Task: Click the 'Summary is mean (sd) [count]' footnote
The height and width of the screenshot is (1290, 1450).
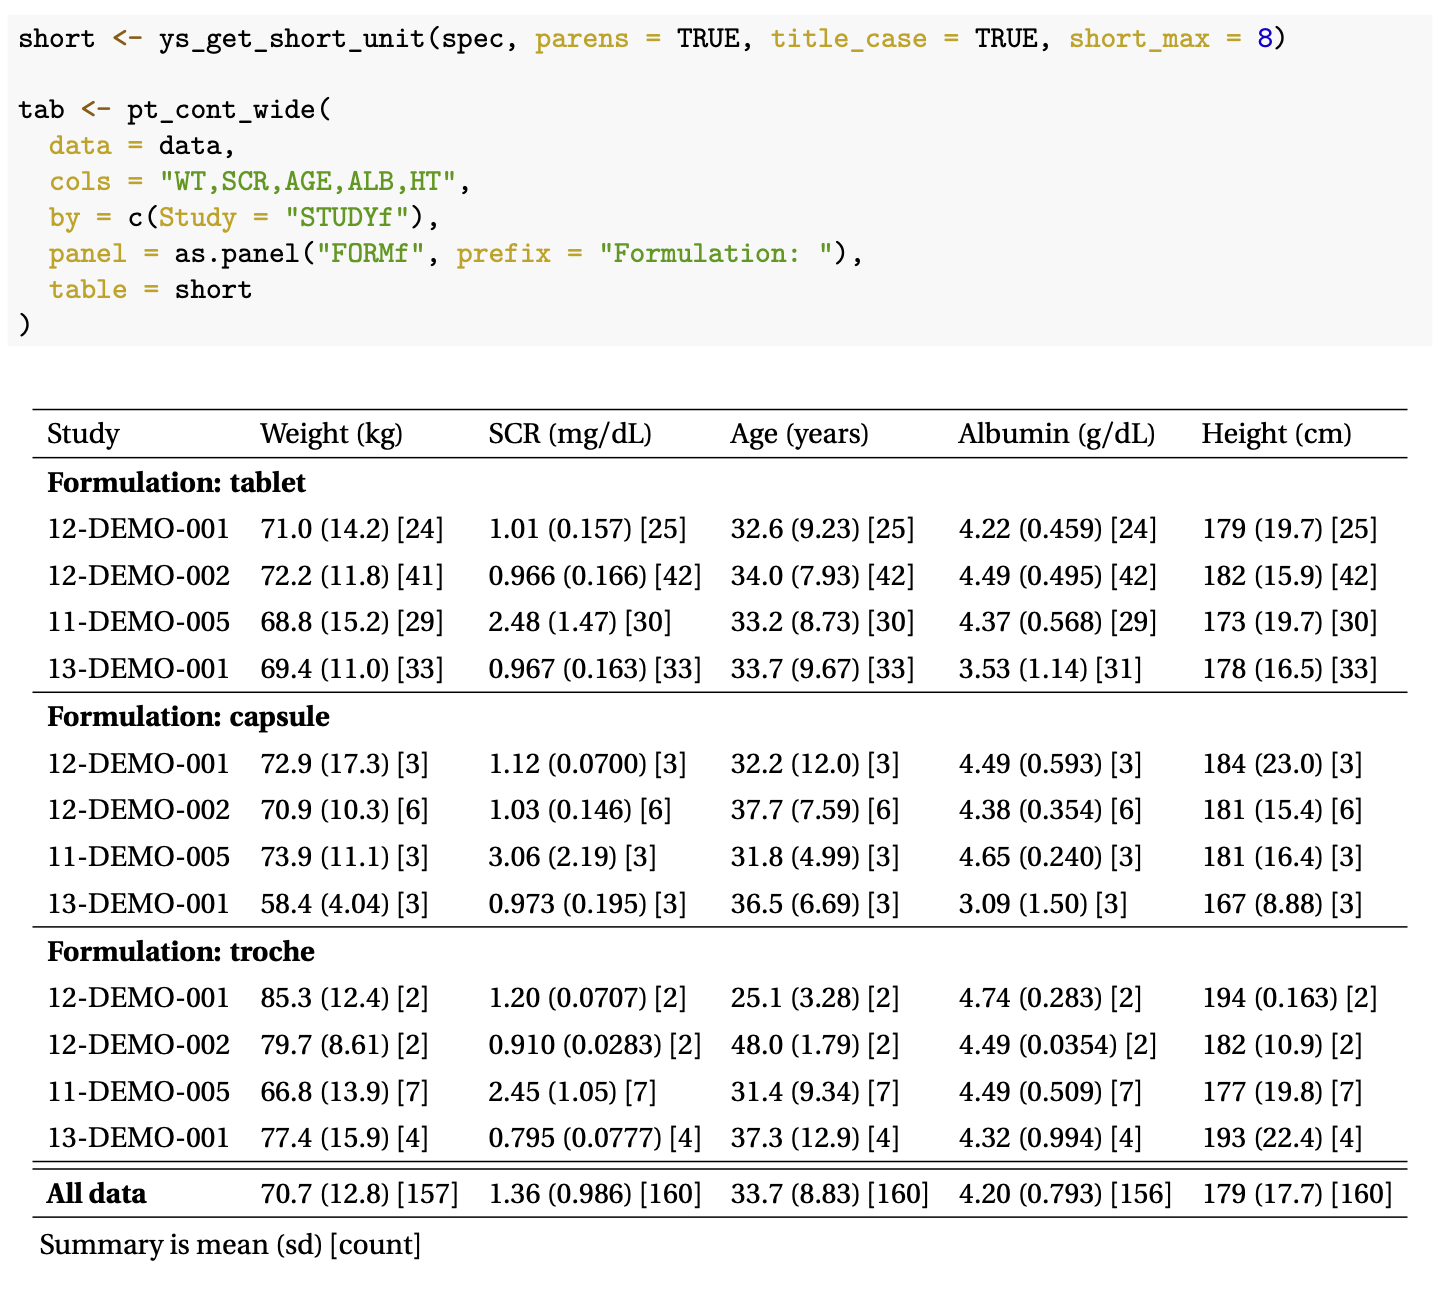Action: (230, 1245)
